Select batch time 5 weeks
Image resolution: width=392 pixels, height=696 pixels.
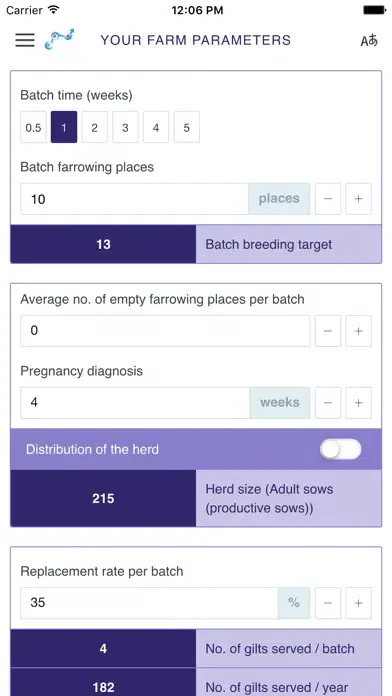pyautogui.click(x=186, y=127)
